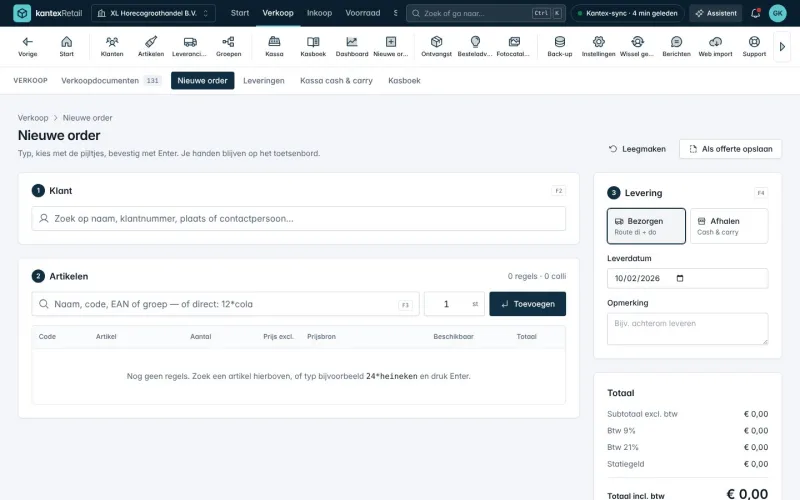Click the Leverdatum date field

pos(687,279)
